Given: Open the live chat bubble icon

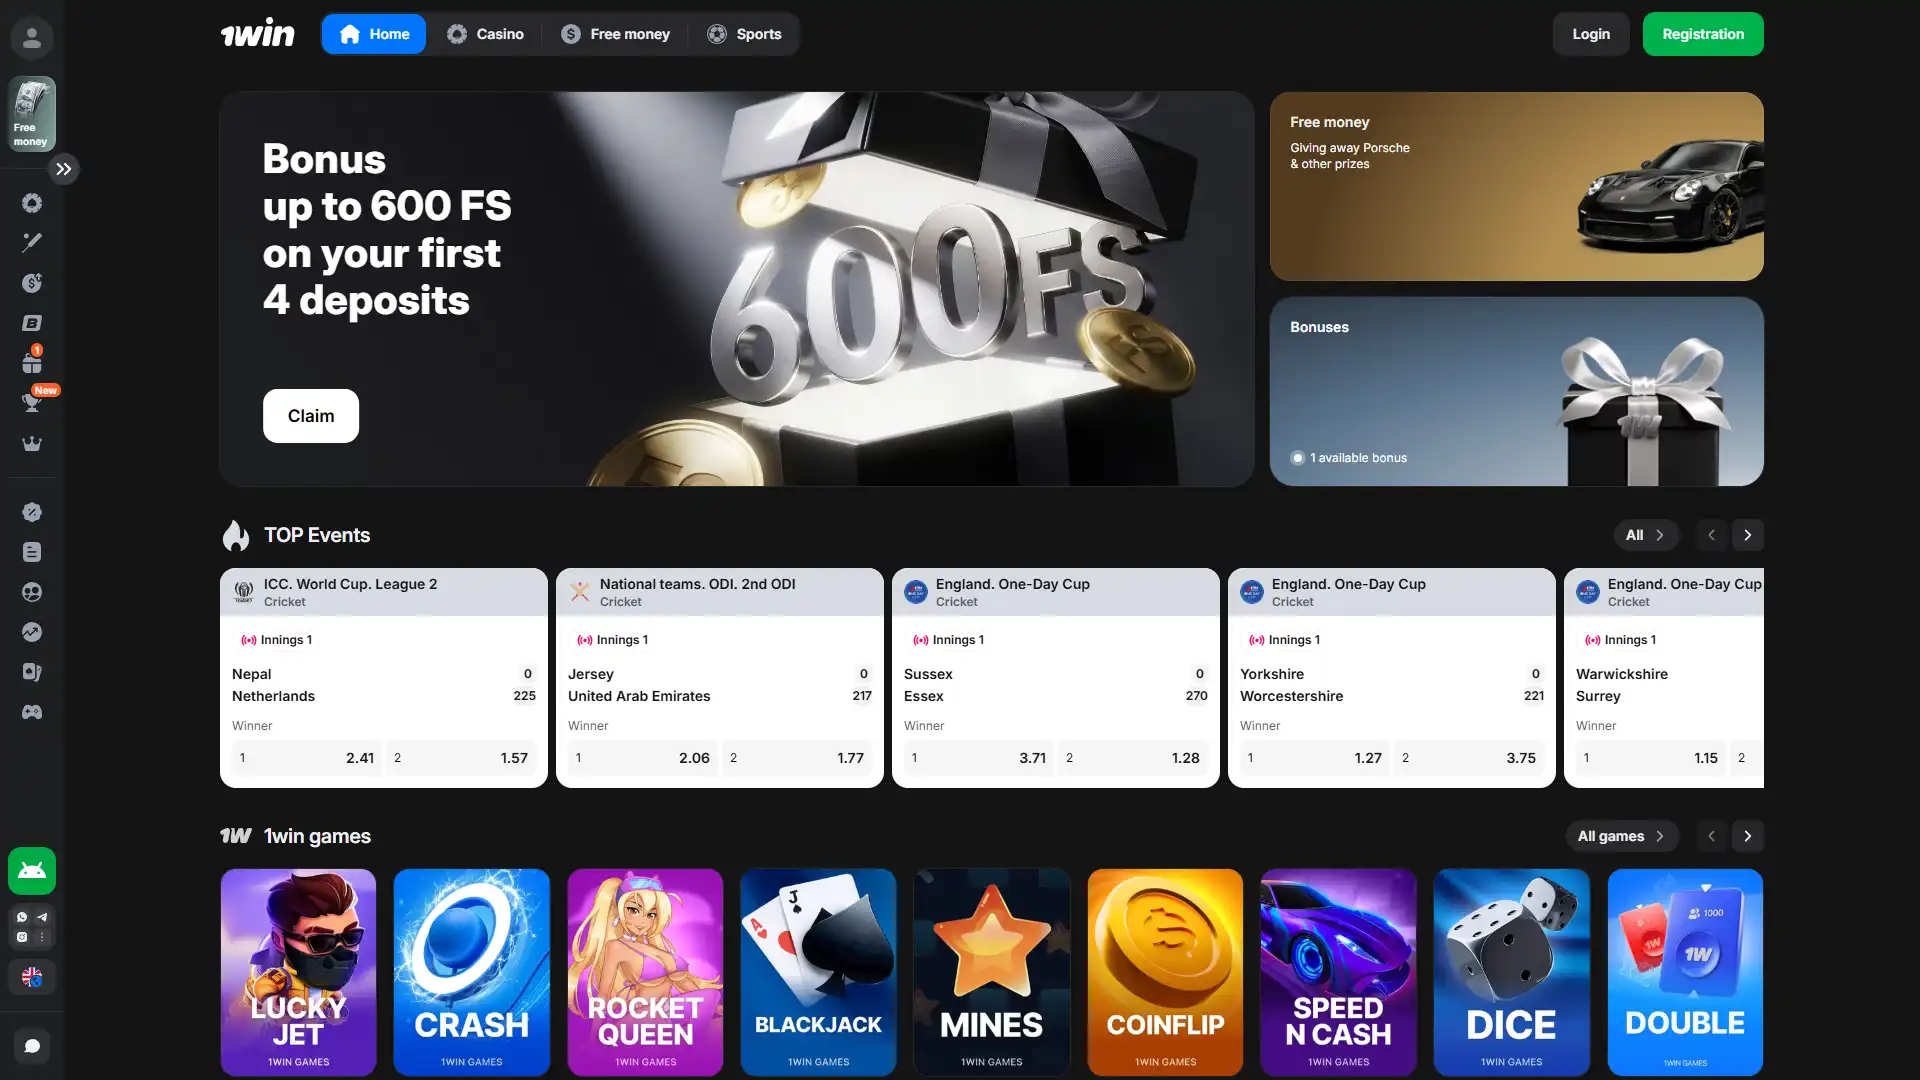Looking at the screenshot, I should (32, 1046).
